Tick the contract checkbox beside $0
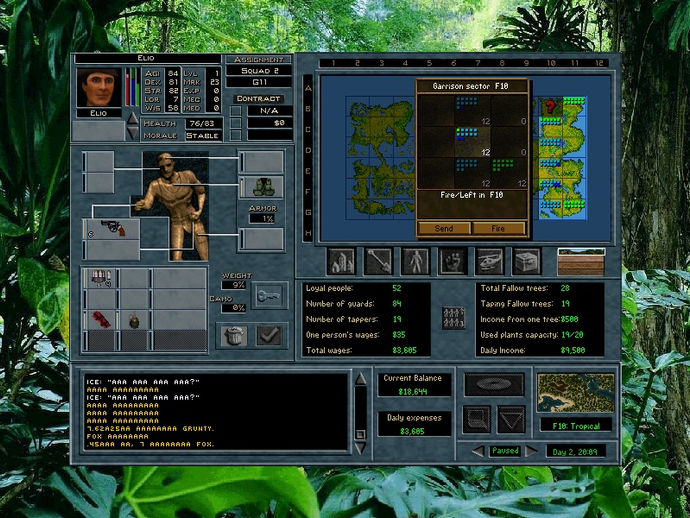 pyautogui.click(x=236, y=123)
